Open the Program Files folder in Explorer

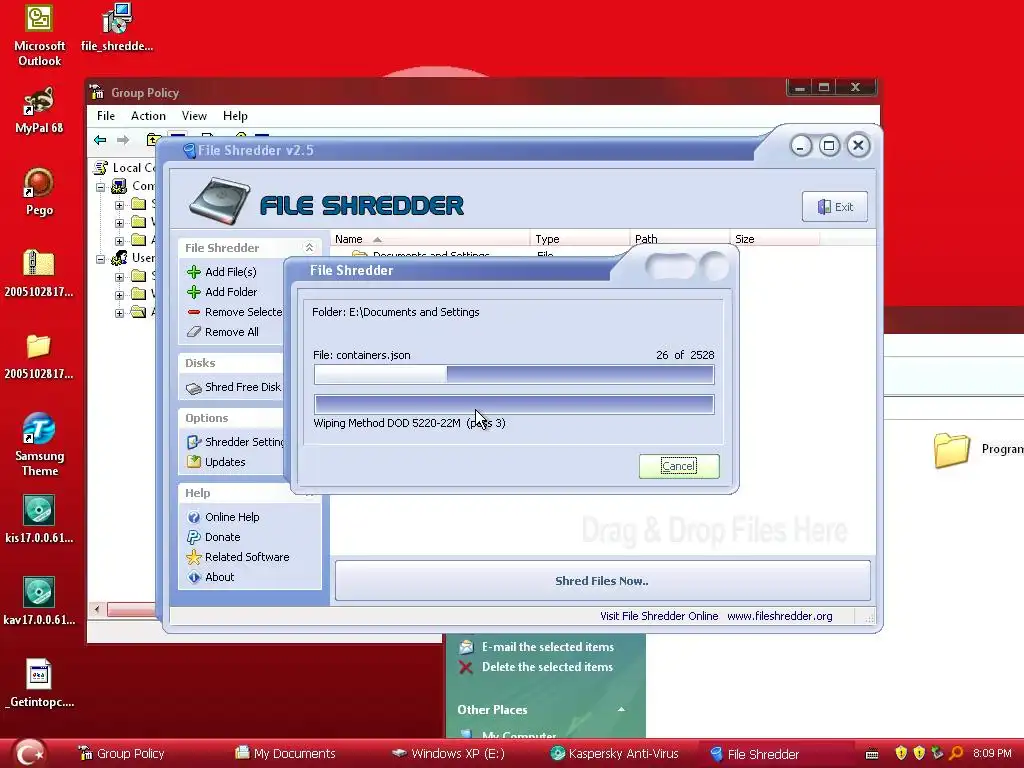pyautogui.click(x=978, y=449)
